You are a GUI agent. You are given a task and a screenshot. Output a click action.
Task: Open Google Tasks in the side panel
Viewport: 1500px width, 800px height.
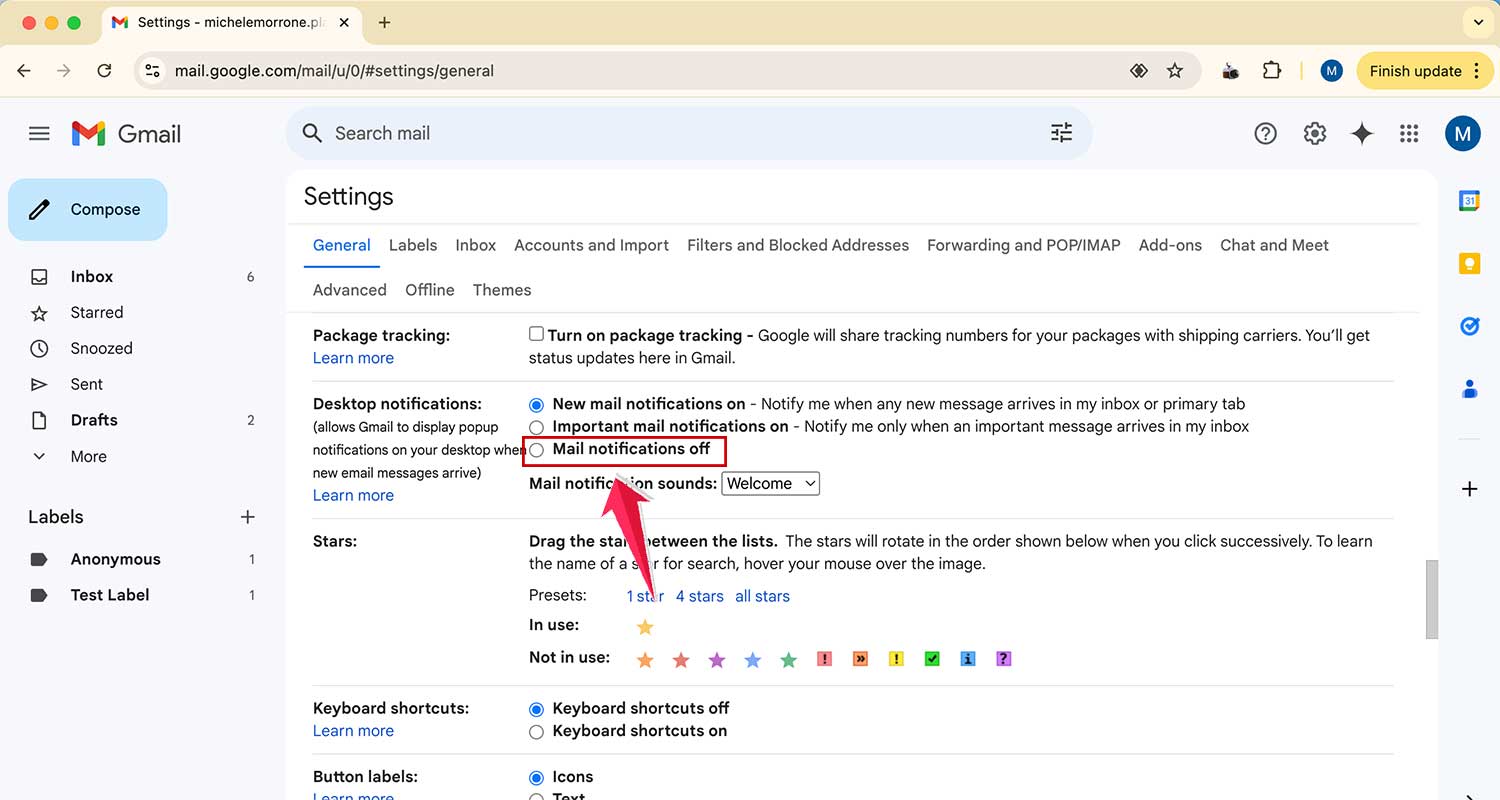coord(1469,325)
